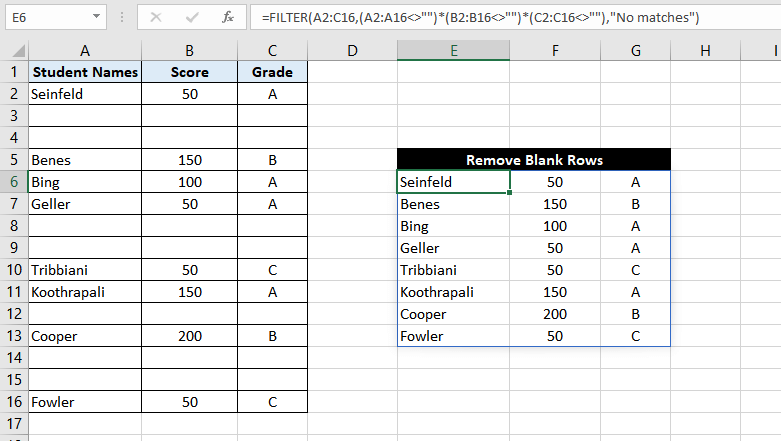This screenshot has height=441, width=781.
Task: Select row 3 header
Action: [x=14, y=116]
